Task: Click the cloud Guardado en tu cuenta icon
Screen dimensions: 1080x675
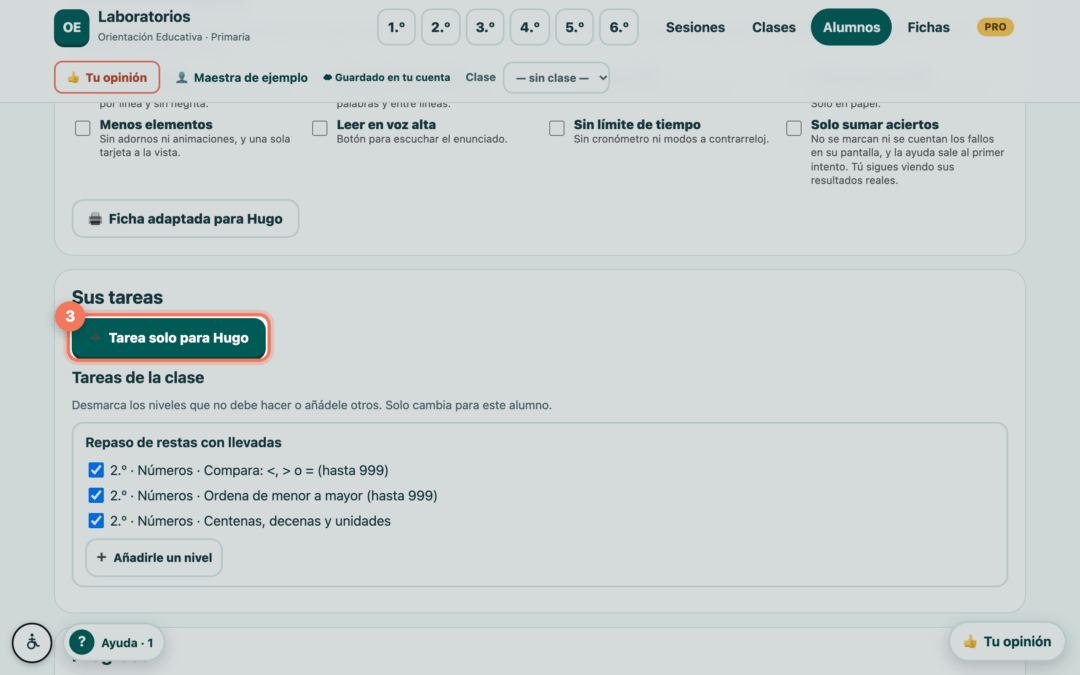Action: tap(327, 78)
